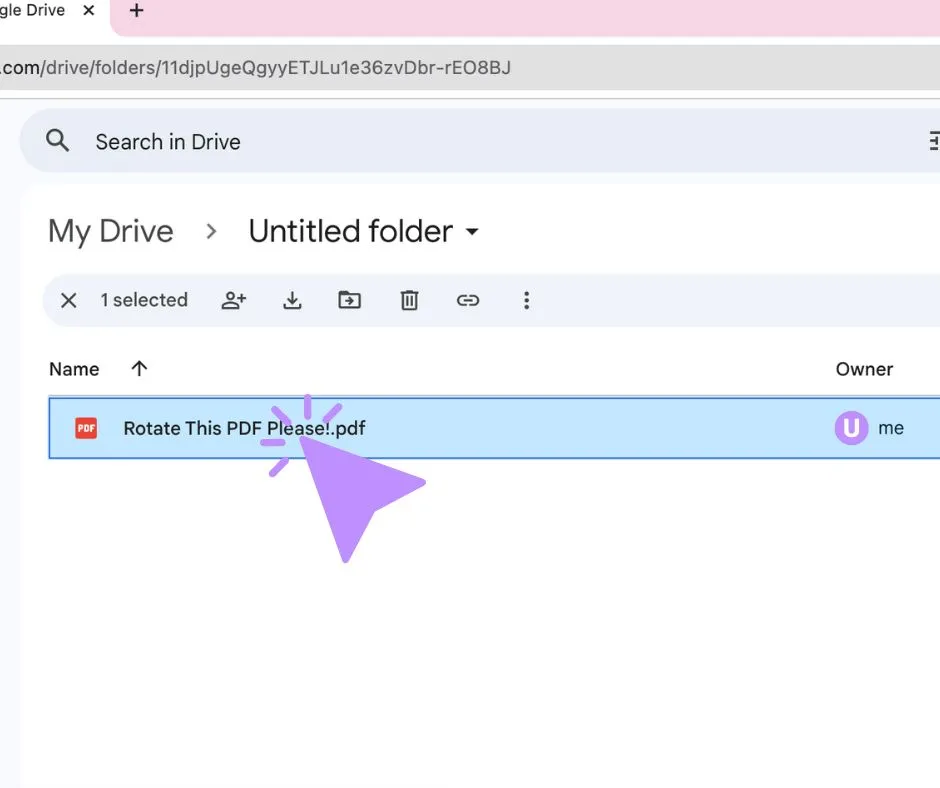Open the Share dialog for the selected PDF
This screenshot has width=940, height=788.
click(x=233, y=300)
